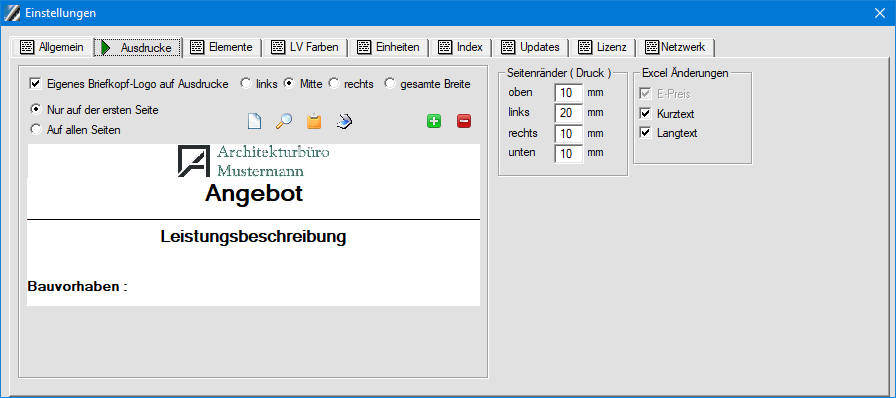Click the blank page (new logo) icon
This screenshot has width=896, height=398.
(x=254, y=121)
